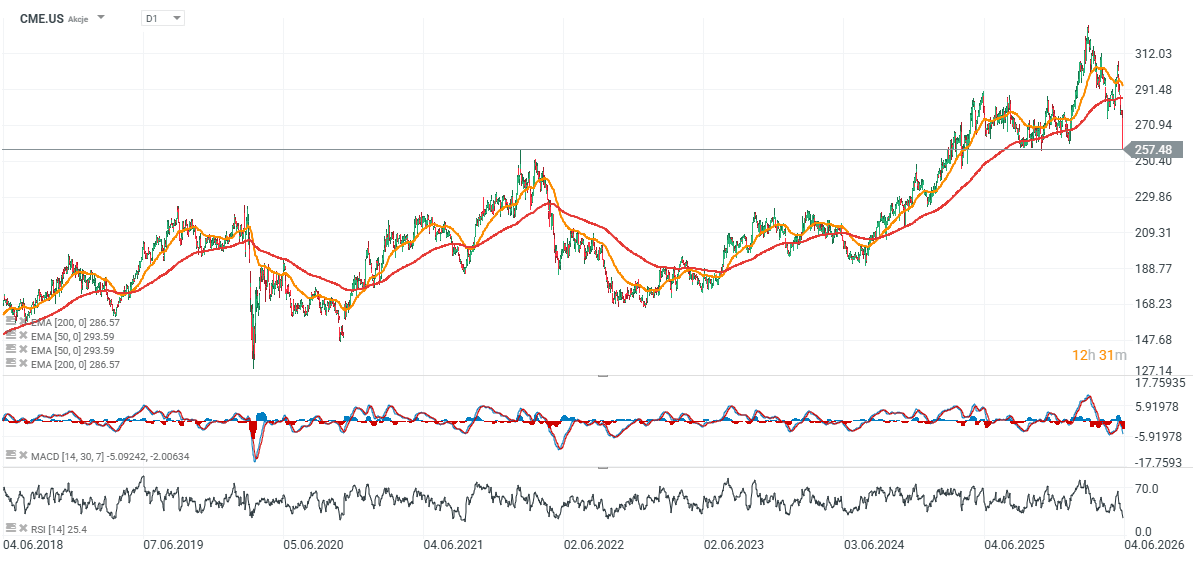Select the 02.06.2022 date on time axis
Image resolution: width=1195 pixels, height=562 pixels.
pyautogui.click(x=594, y=544)
